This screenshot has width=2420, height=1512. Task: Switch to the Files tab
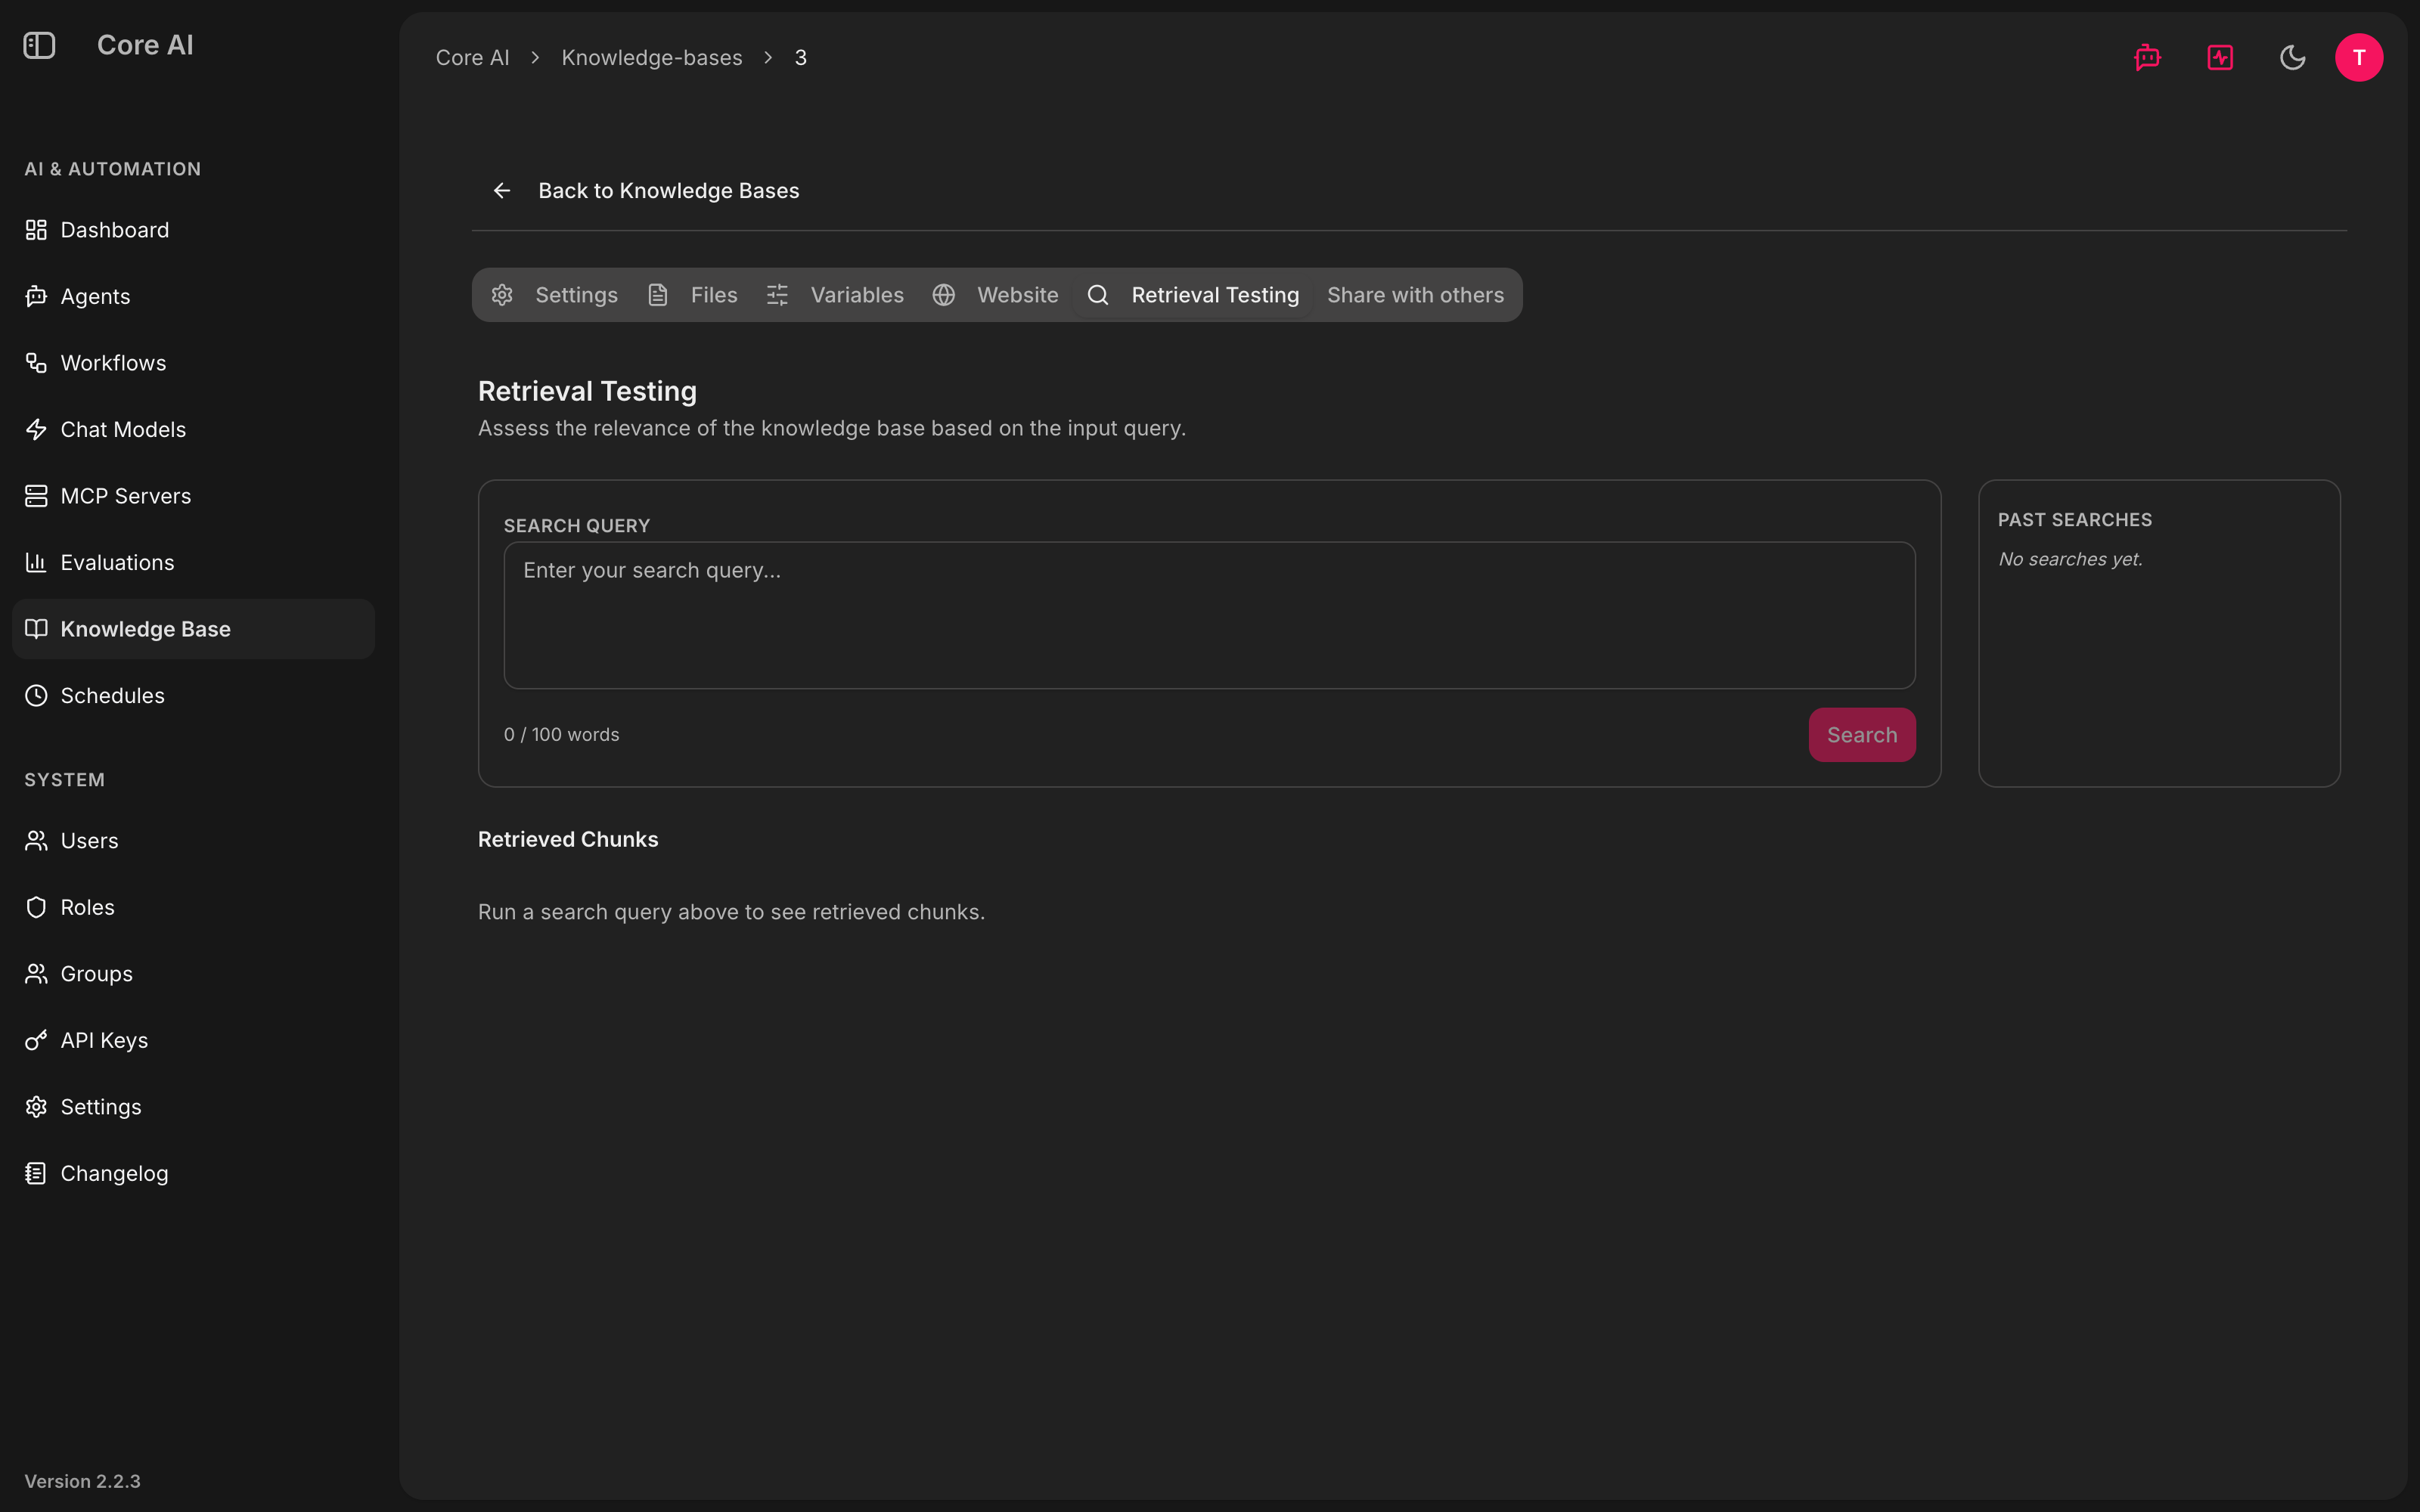pyautogui.click(x=693, y=295)
